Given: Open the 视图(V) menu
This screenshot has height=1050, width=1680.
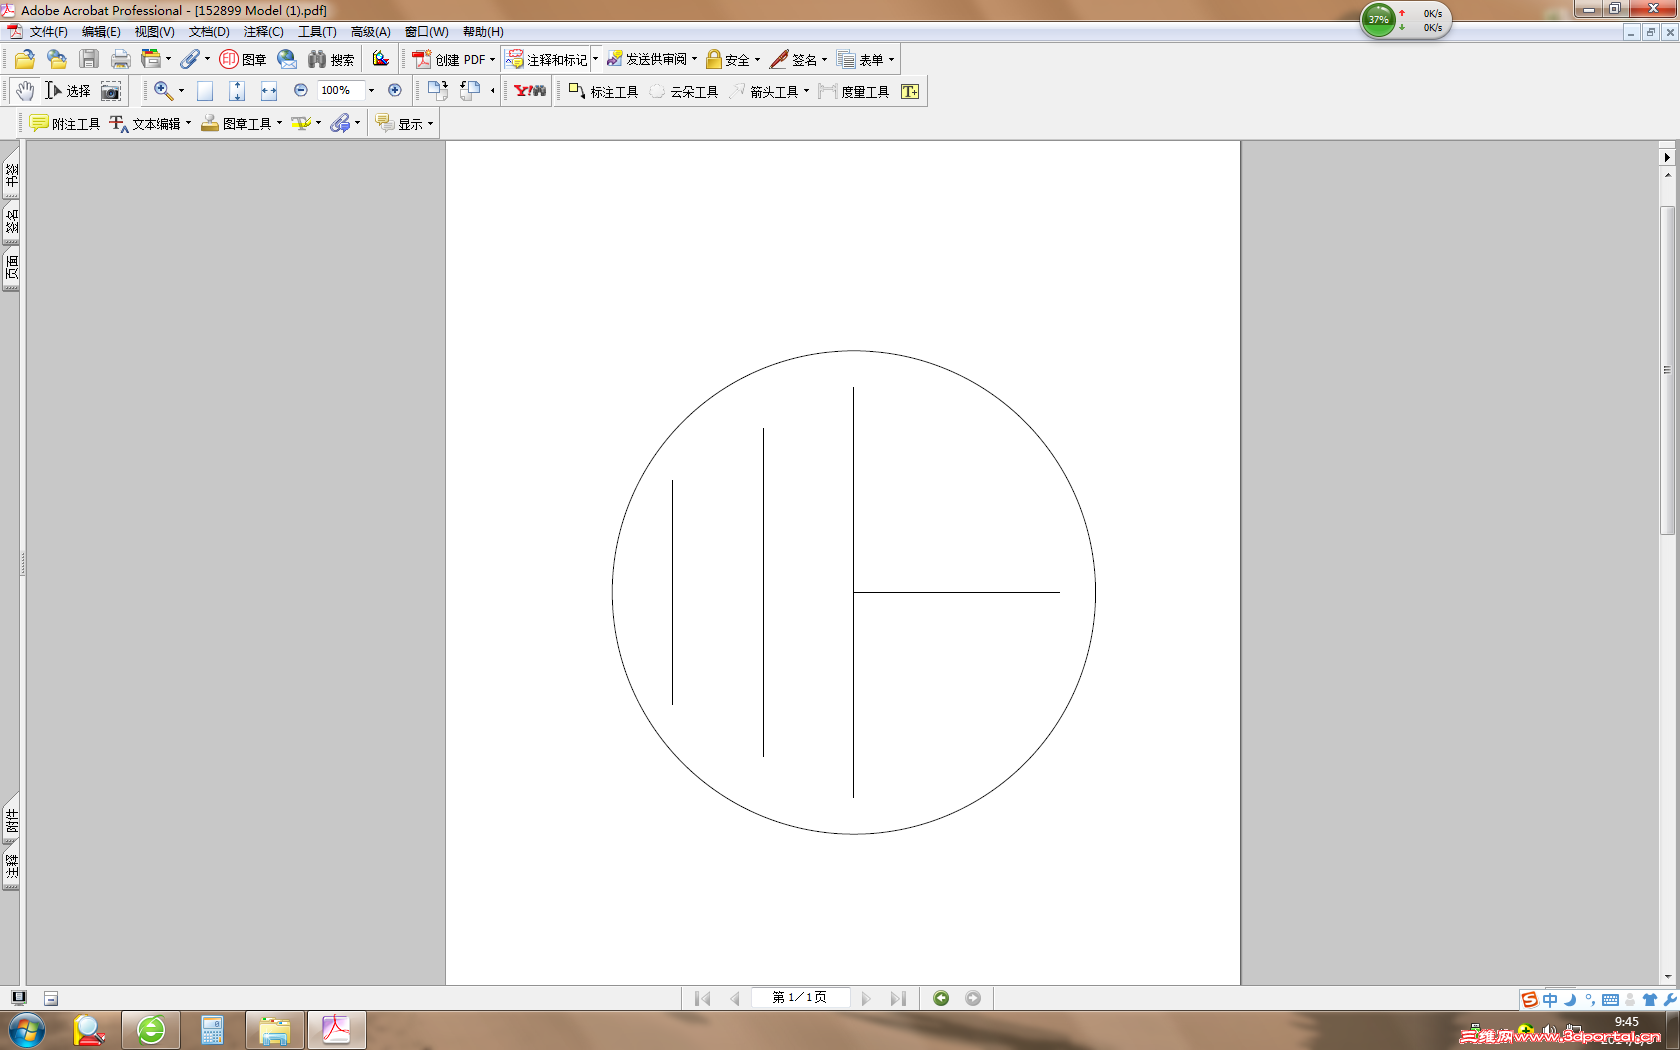Looking at the screenshot, I should tap(155, 32).
